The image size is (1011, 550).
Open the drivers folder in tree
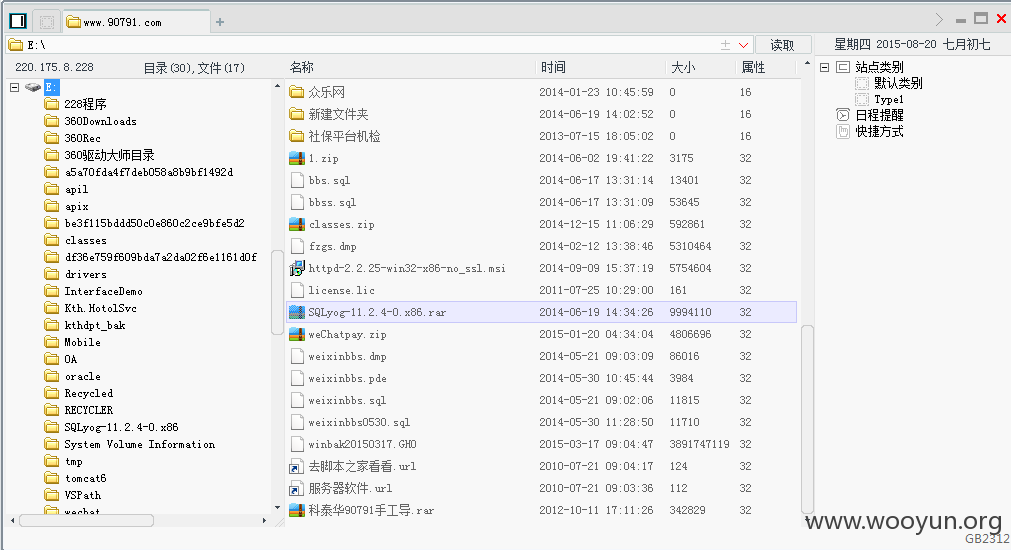(86, 274)
